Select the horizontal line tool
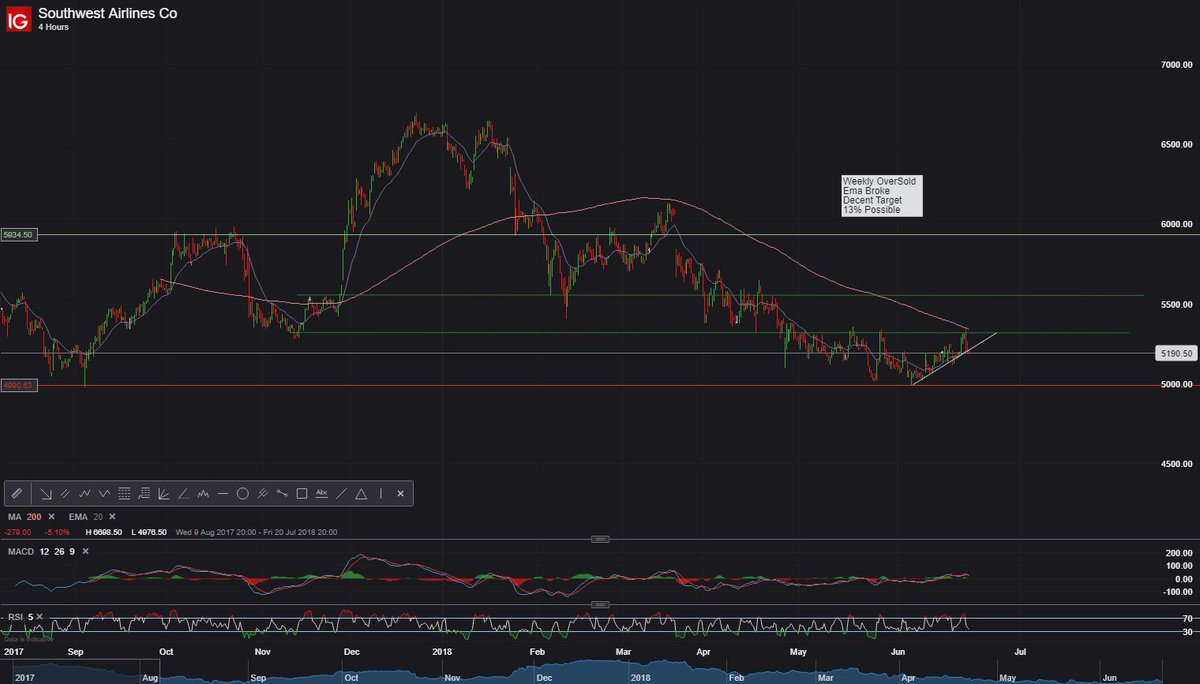Screen dimensions: 1200x684 click(x=222, y=494)
